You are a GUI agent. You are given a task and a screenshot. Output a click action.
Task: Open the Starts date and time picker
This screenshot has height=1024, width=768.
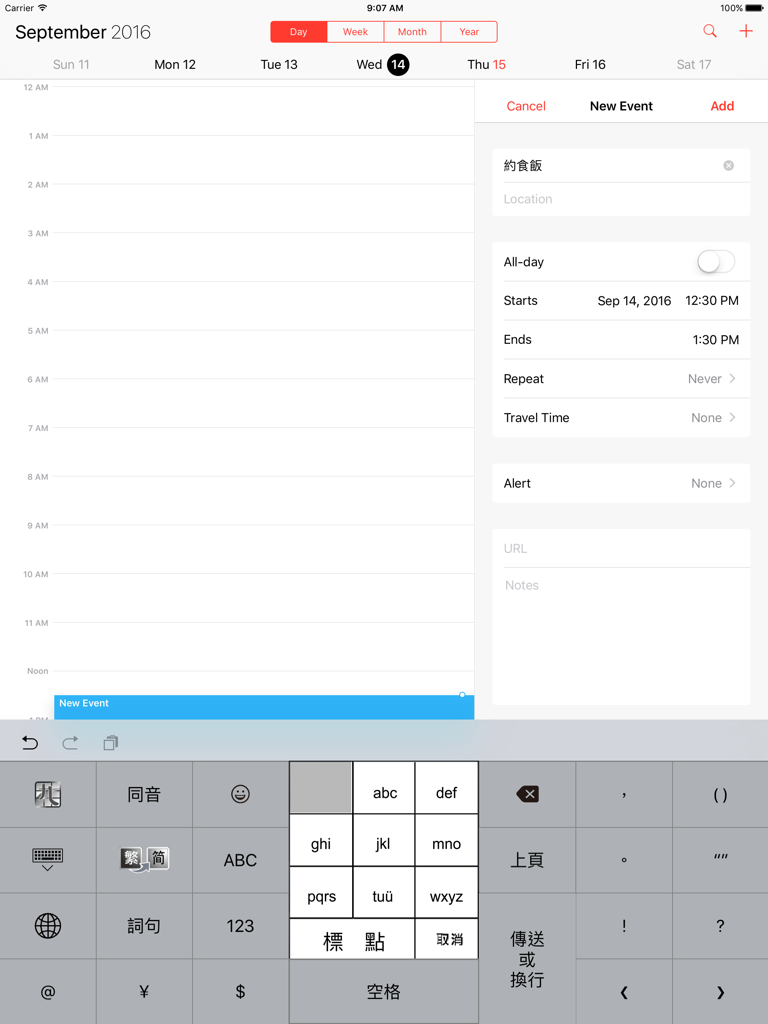[621, 301]
